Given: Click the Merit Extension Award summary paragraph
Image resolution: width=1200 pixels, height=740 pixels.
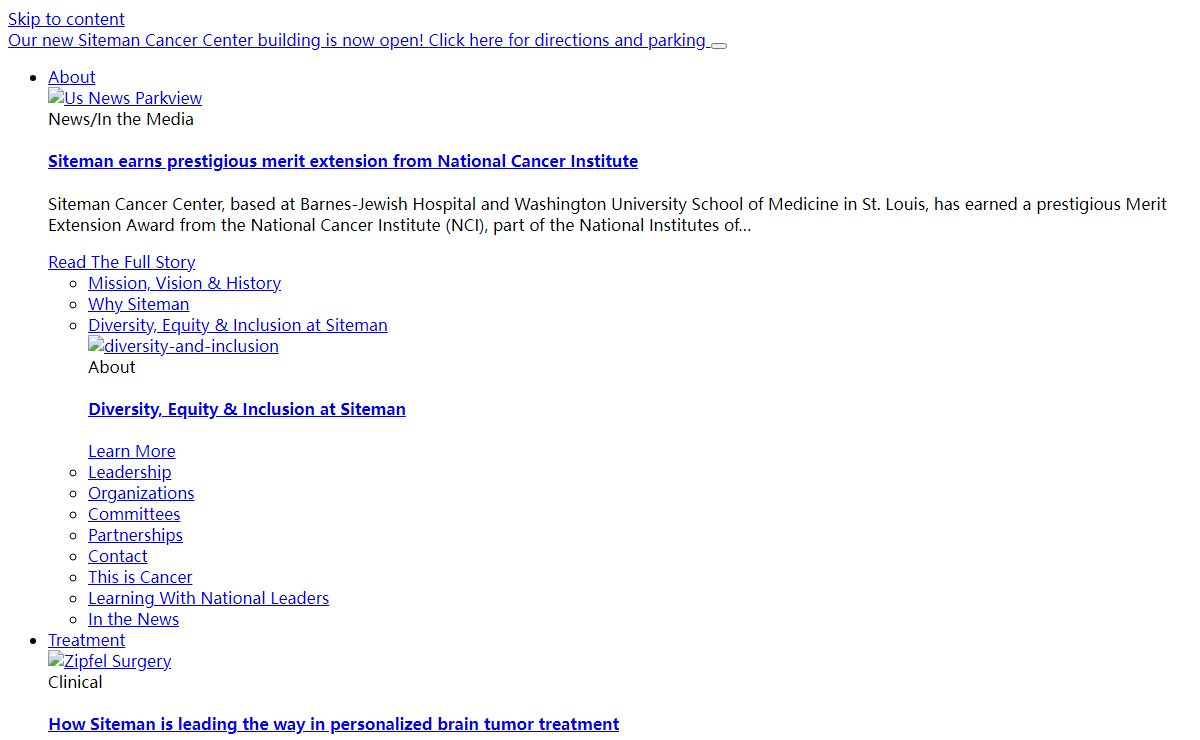Looking at the screenshot, I should 608,214.
